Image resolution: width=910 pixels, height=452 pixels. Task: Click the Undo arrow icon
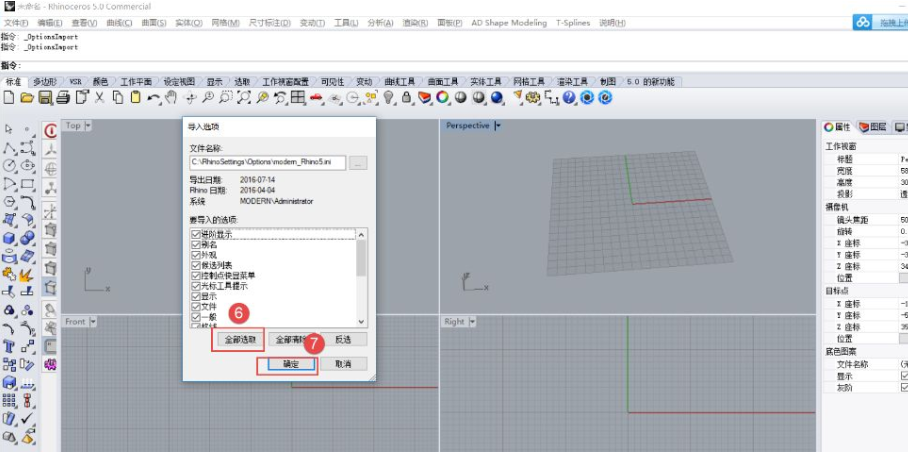(153, 97)
